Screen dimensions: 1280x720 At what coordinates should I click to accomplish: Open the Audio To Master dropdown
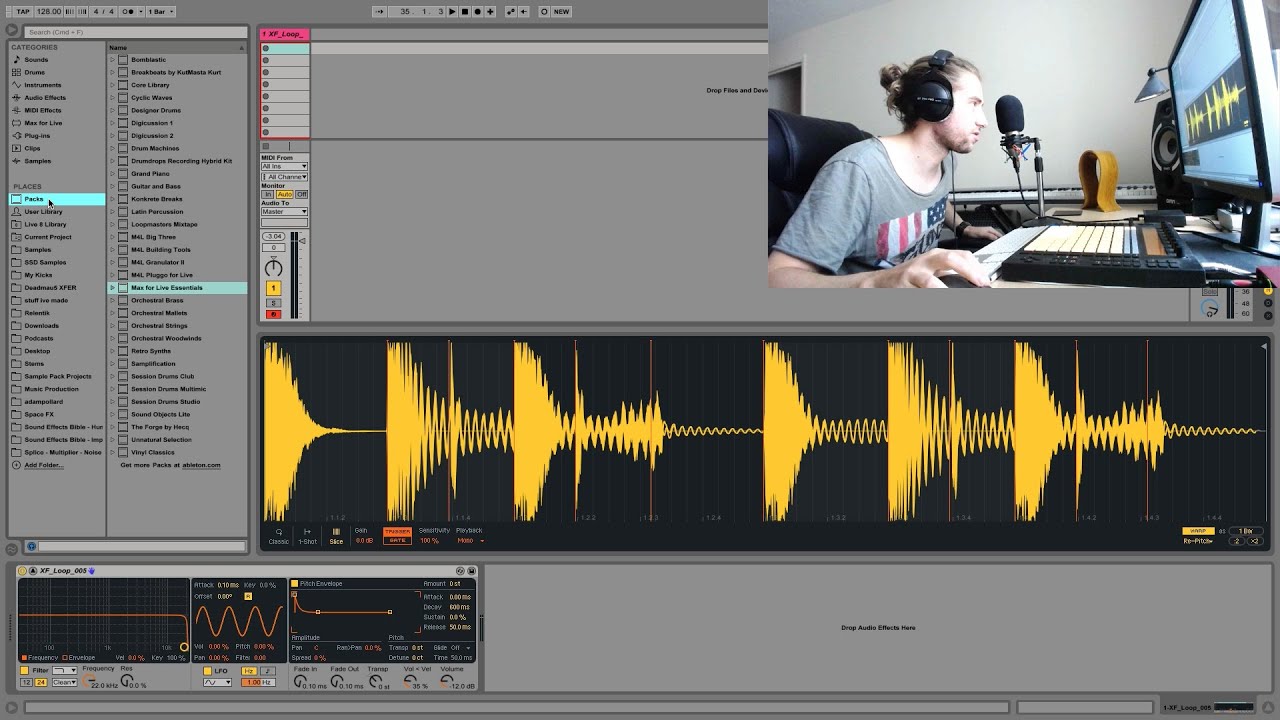[284, 212]
